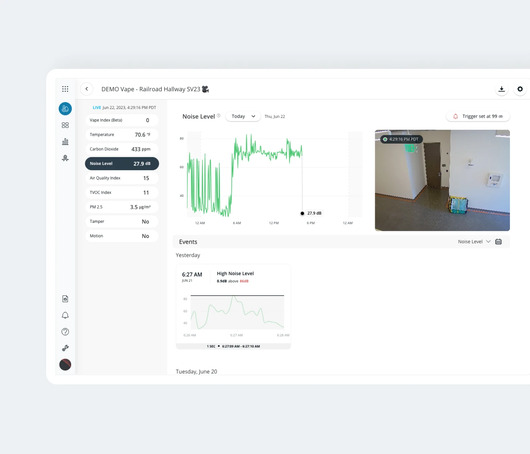The height and width of the screenshot is (454, 530).
Task: Select the Noise Level sensor reading
Action: [122, 164]
